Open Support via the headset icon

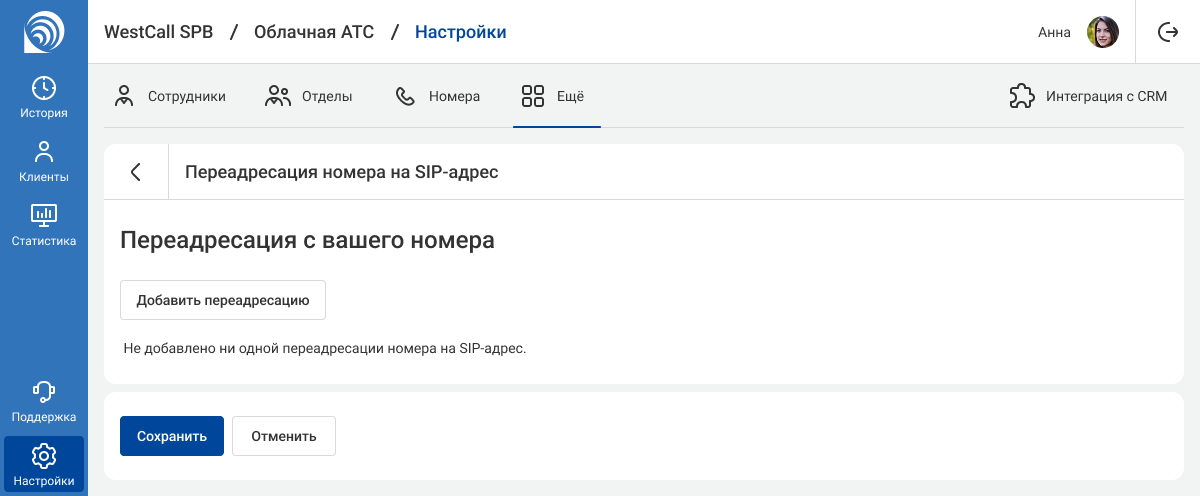click(x=44, y=391)
